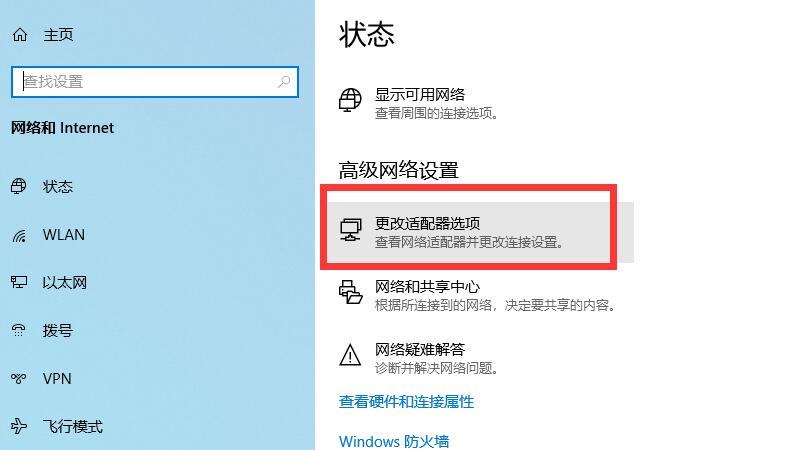This screenshot has height=450, width=800.
Task: Click the WLAN wifi signal icon
Action: pyautogui.click(x=19, y=235)
